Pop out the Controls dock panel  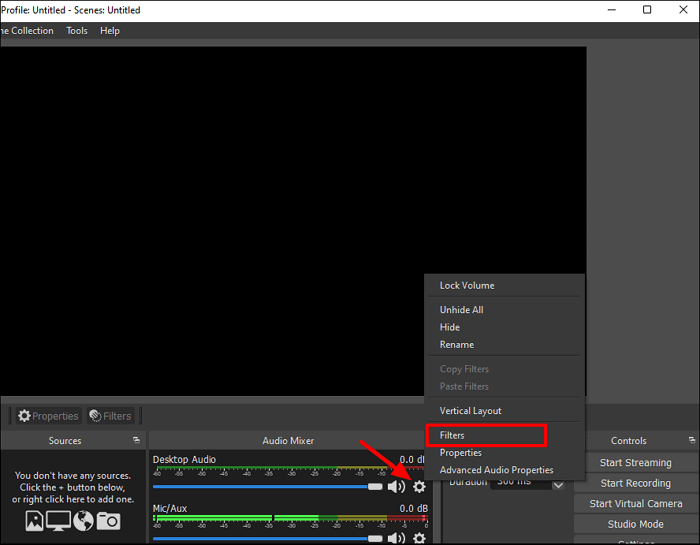pyautogui.click(x=692, y=440)
